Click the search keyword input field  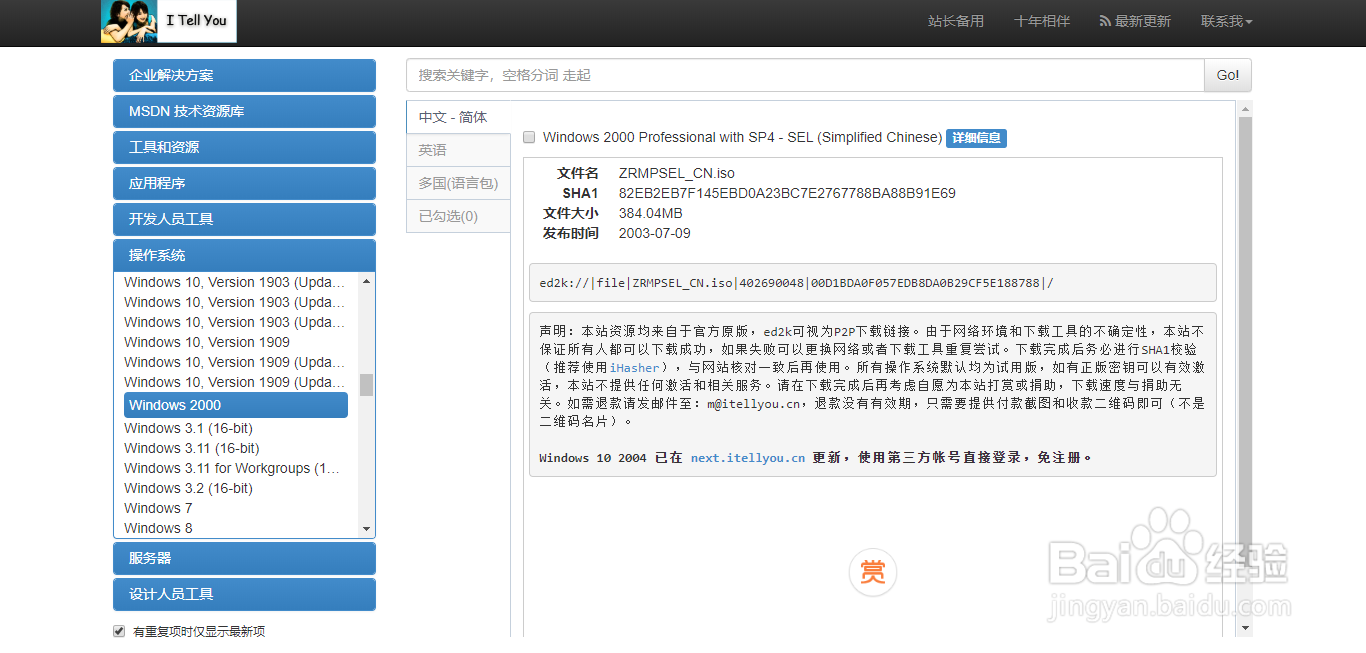pos(805,75)
